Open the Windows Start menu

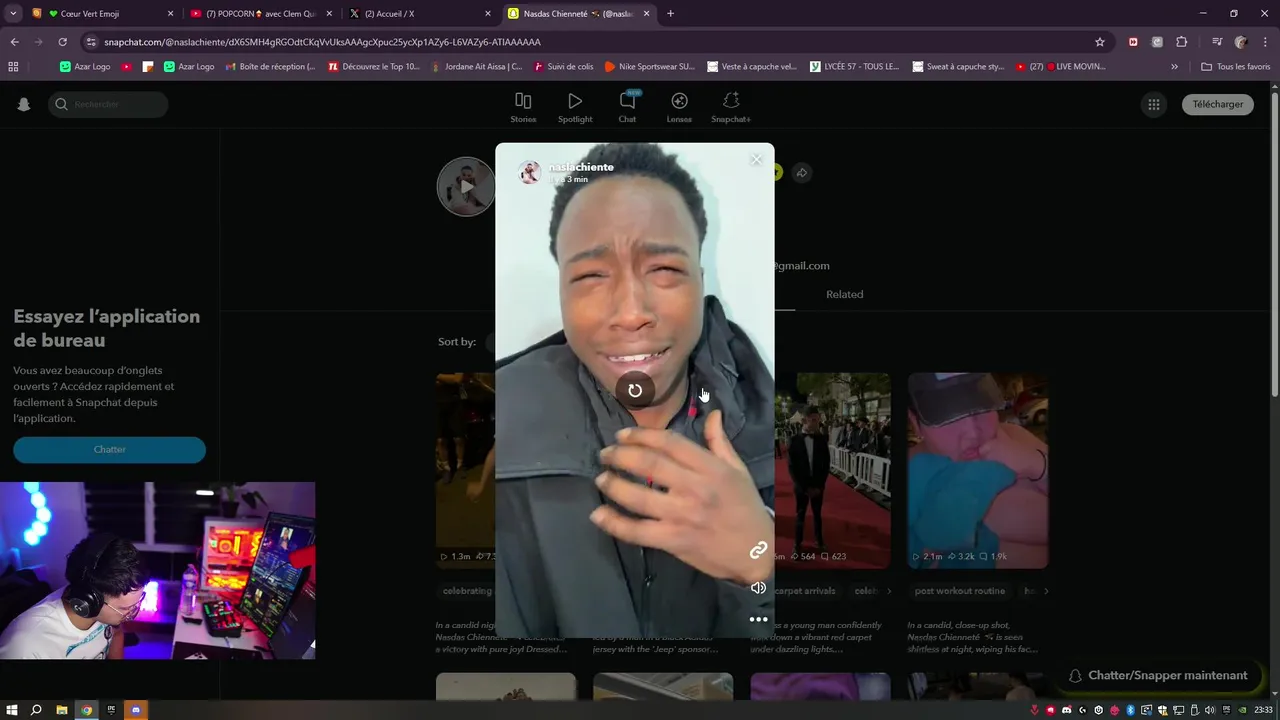pyautogui.click(x=12, y=710)
